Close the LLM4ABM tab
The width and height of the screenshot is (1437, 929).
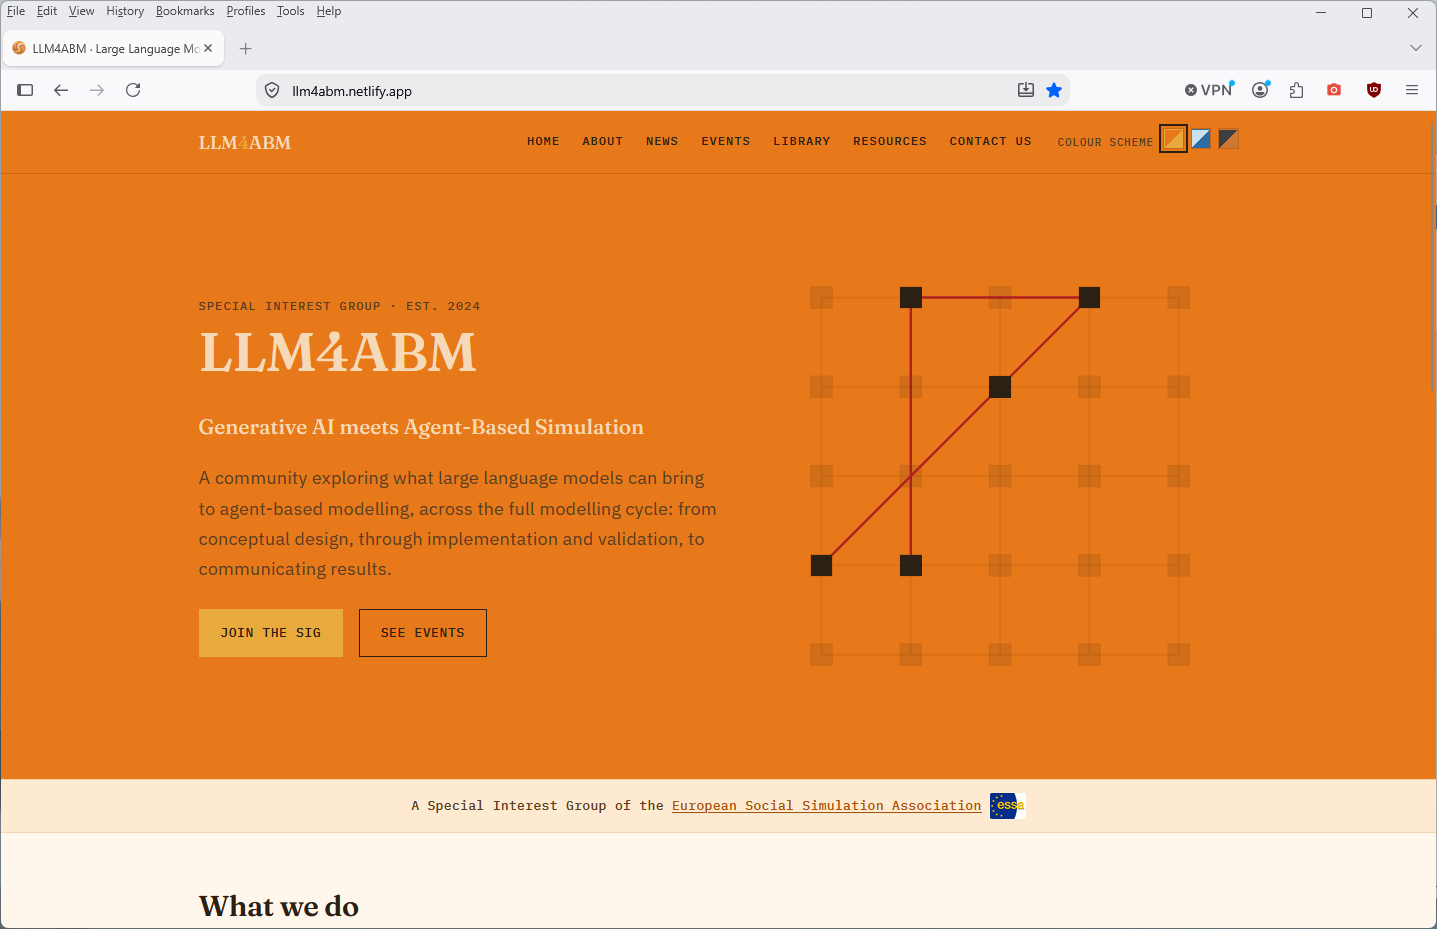tap(208, 48)
